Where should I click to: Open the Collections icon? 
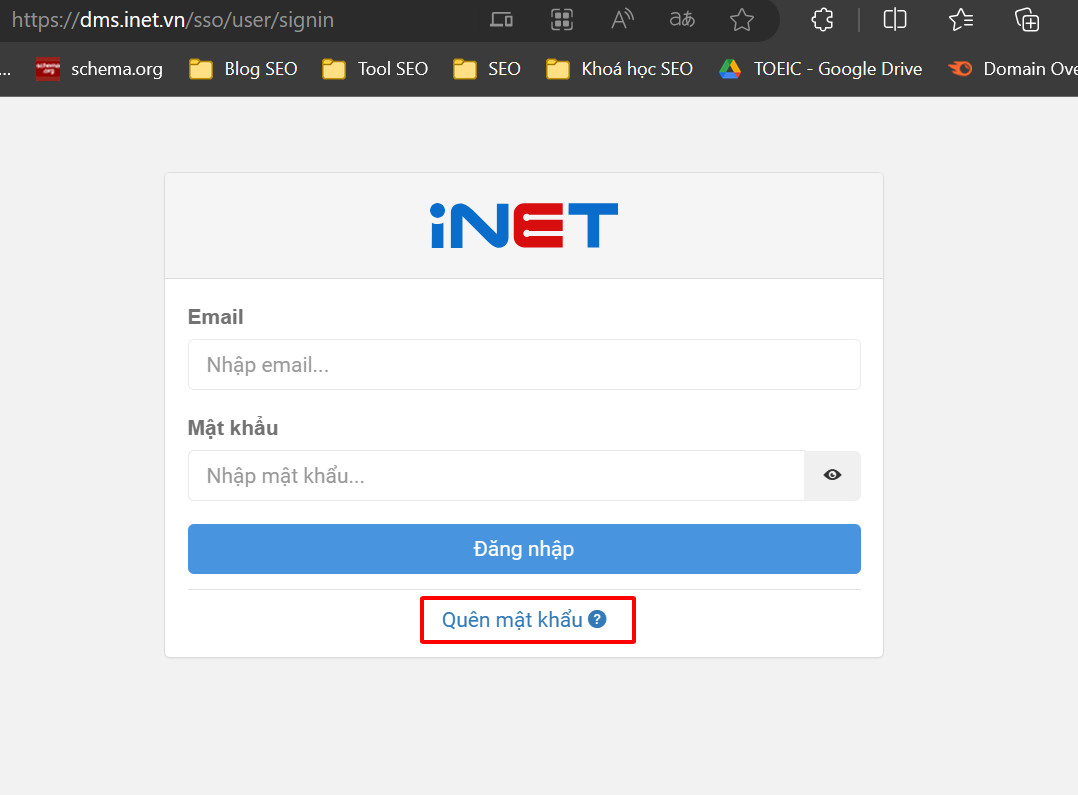1027,20
